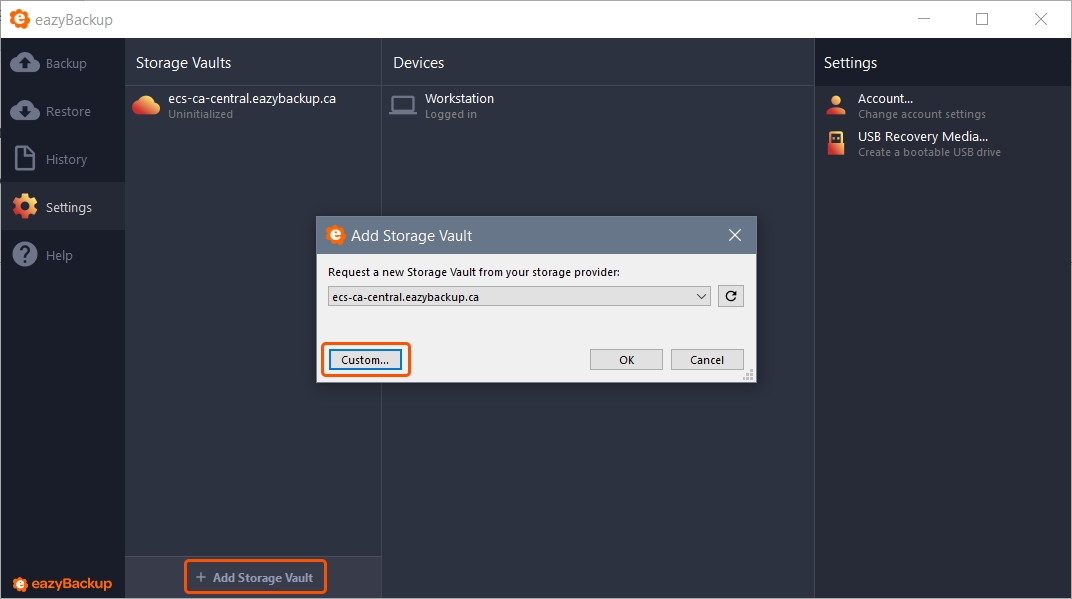This screenshot has height=599, width=1072.
Task: Open the Restore section cloud download icon
Action: click(x=25, y=111)
